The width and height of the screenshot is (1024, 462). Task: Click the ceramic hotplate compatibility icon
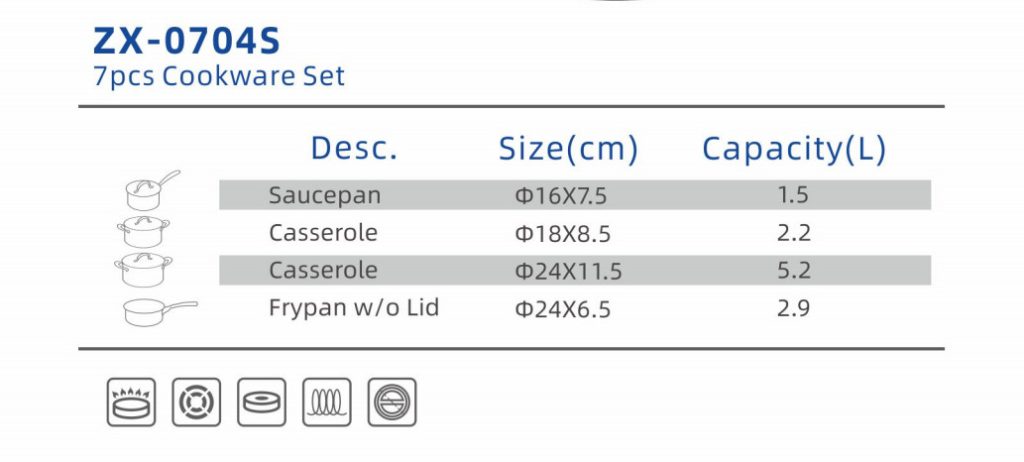pos(261,402)
